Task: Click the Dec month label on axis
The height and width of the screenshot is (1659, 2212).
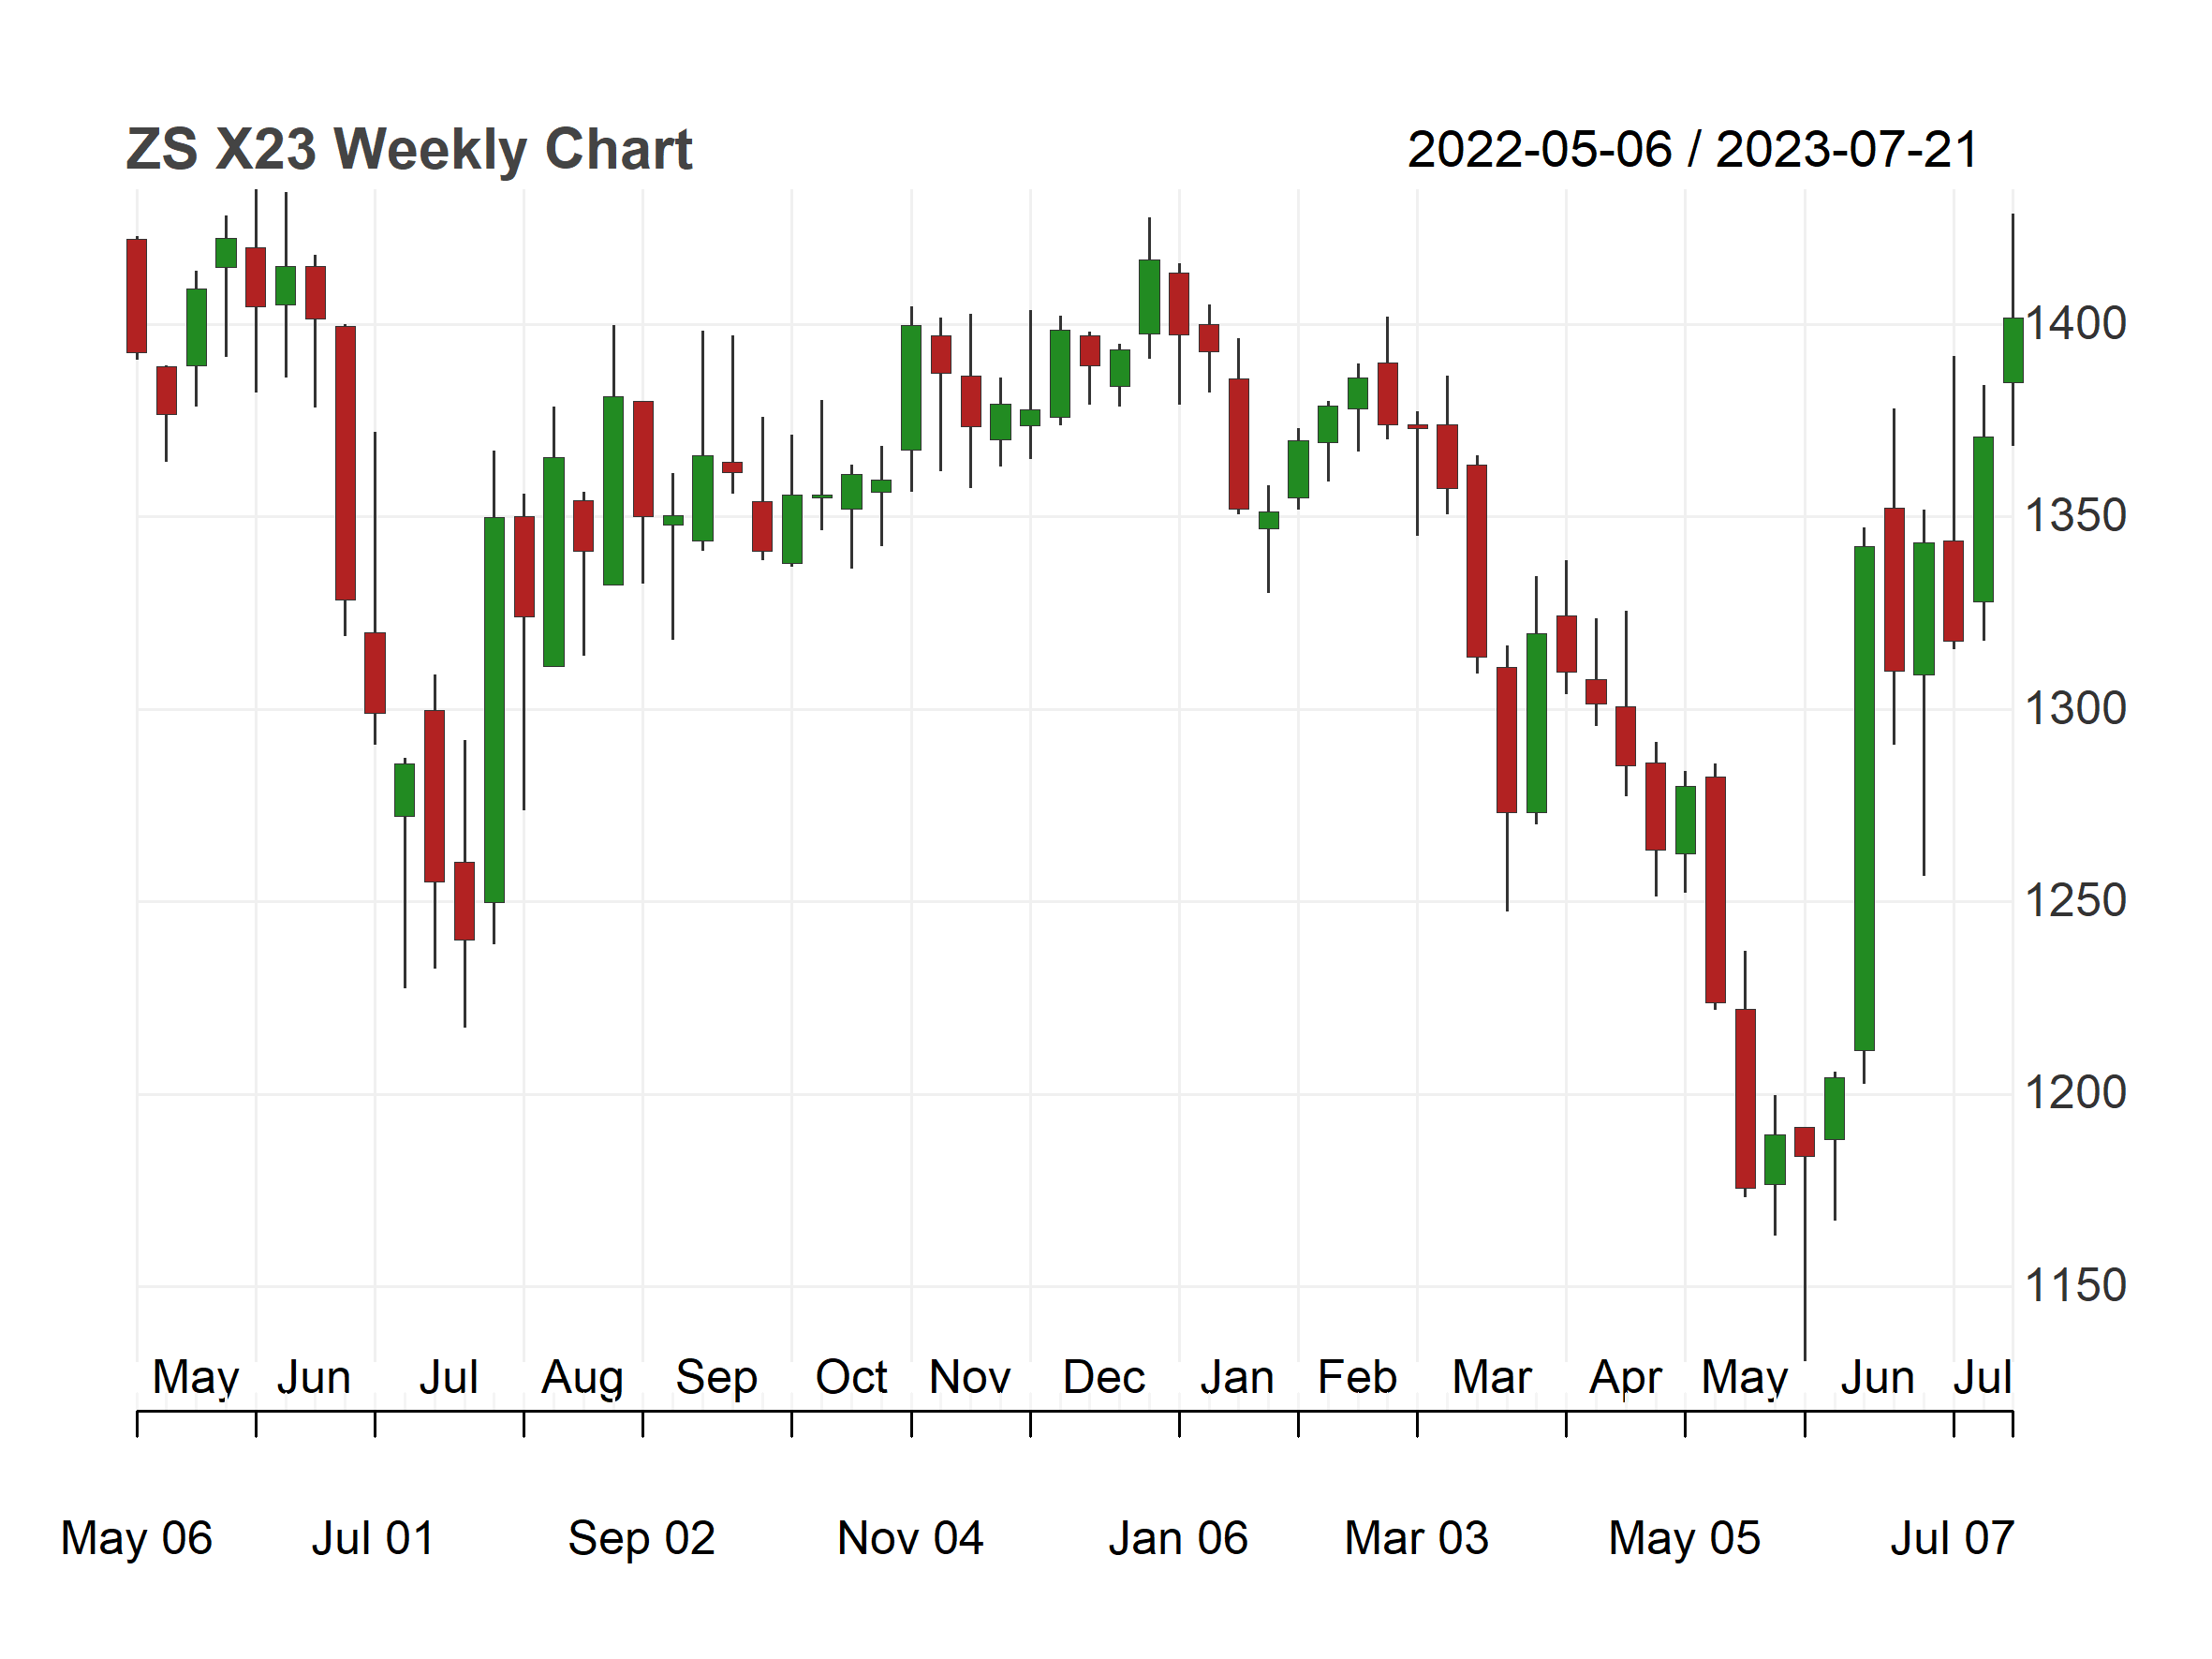Action: tap(1104, 1377)
